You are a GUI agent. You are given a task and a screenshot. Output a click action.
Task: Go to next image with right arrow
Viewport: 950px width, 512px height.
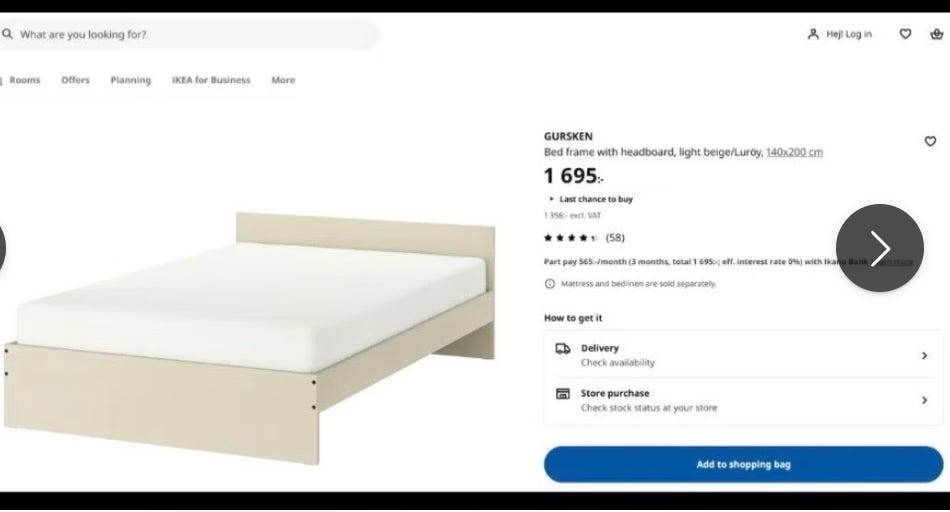[880, 248]
